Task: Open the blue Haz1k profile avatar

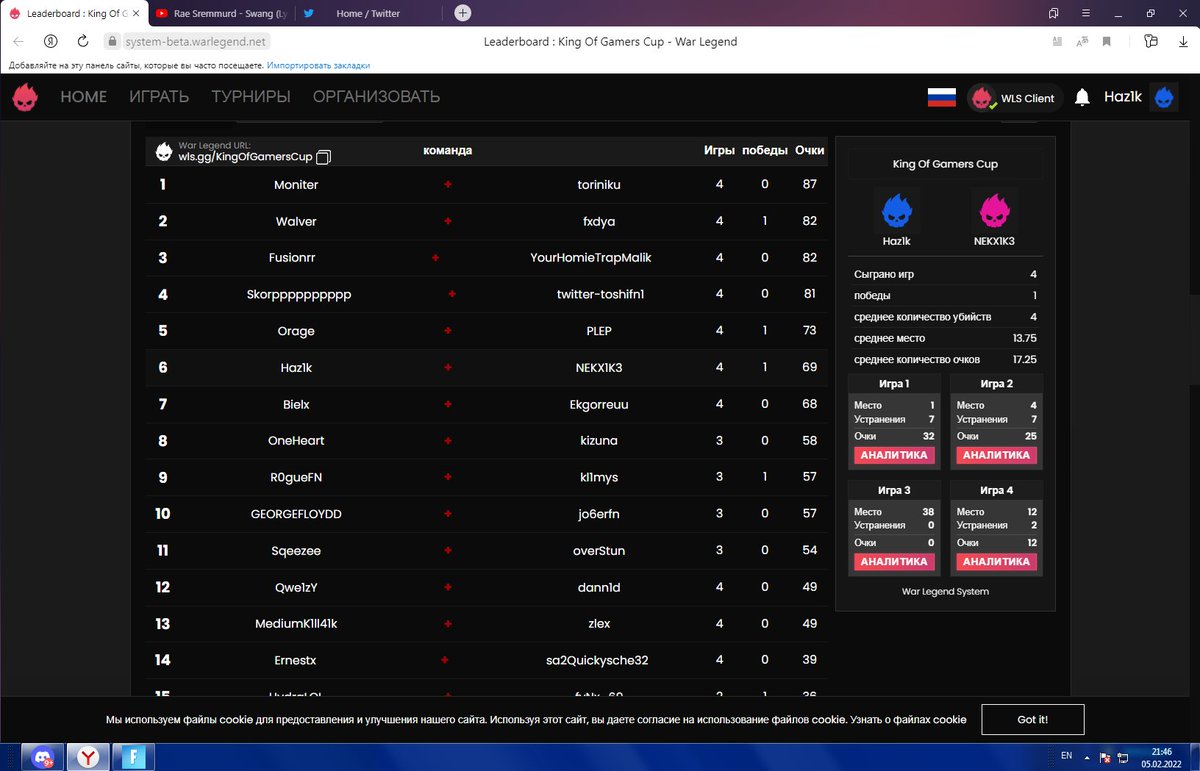Action: (x=1164, y=97)
